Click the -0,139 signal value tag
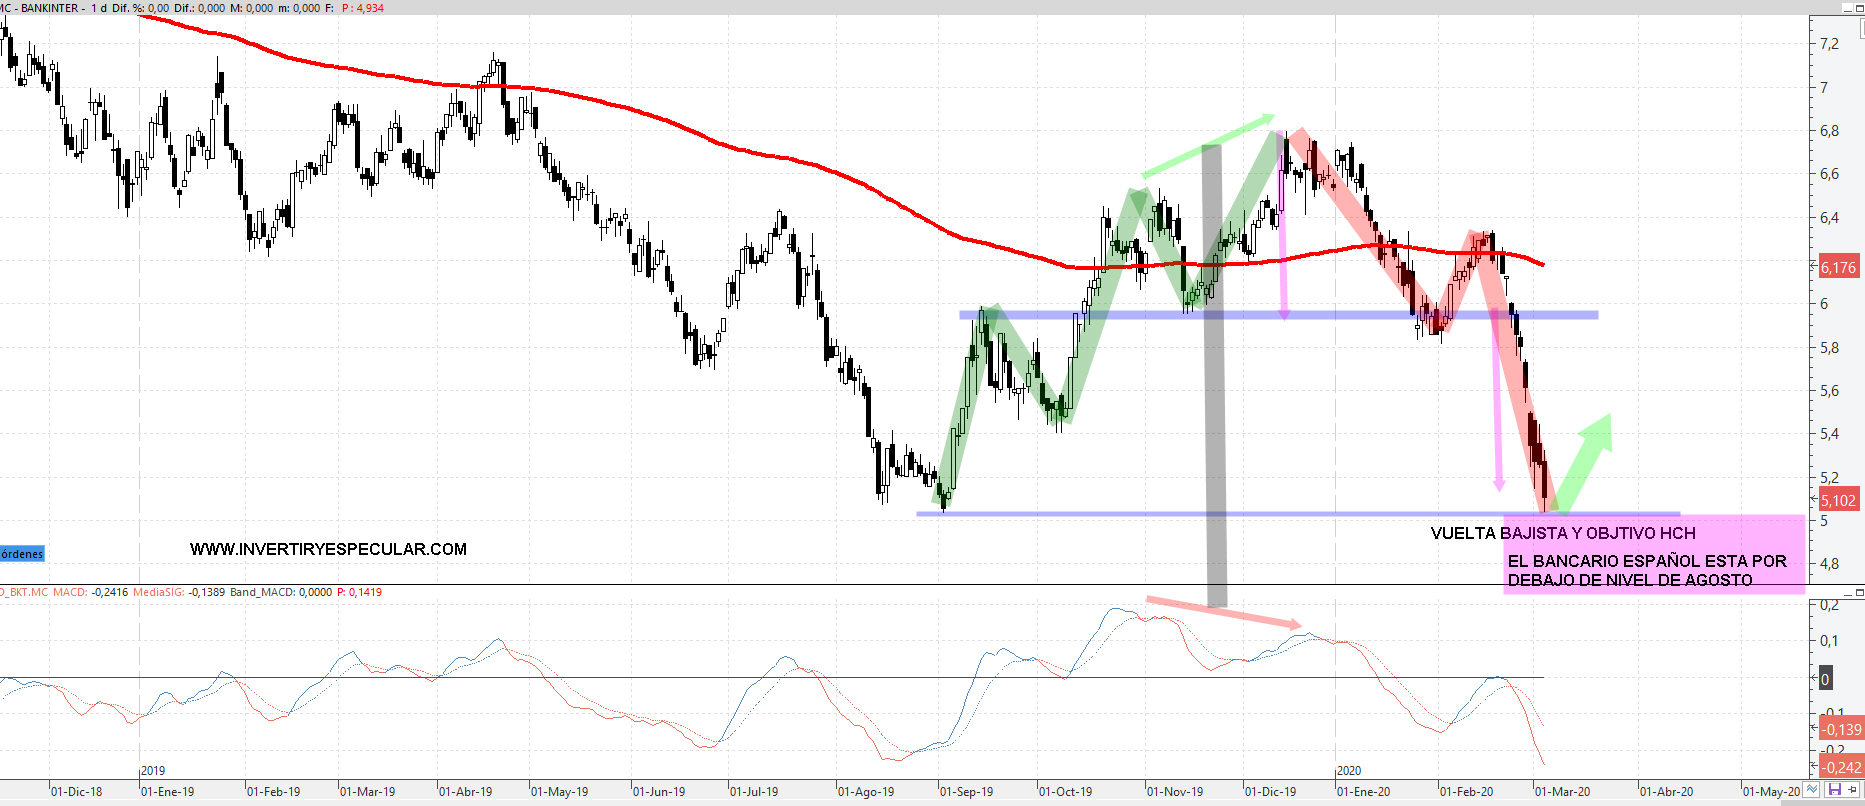The image size is (1865, 806). pyautogui.click(x=1840, y=729)
